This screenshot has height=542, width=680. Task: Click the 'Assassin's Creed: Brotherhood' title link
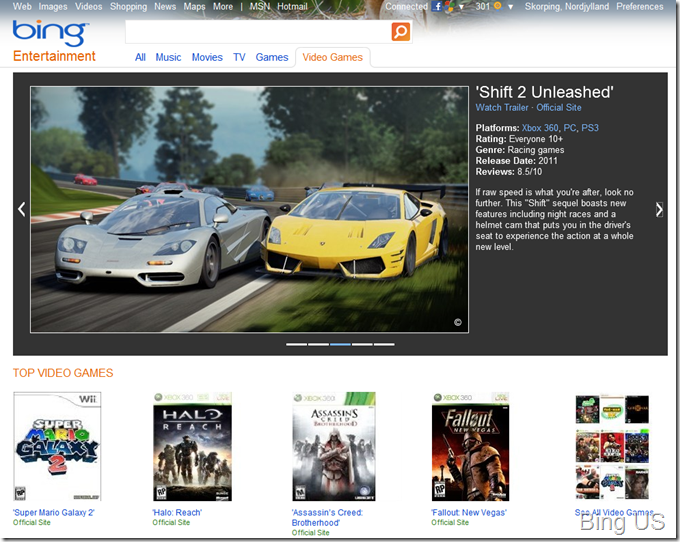pos(327,518)
